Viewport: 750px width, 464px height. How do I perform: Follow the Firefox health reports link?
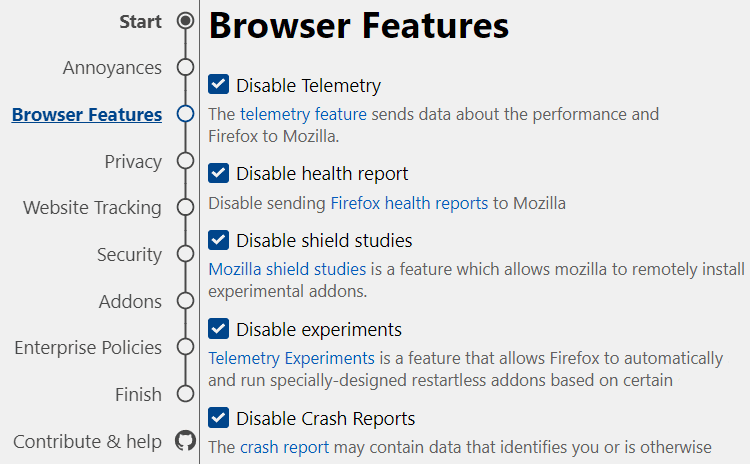(409, 203)
